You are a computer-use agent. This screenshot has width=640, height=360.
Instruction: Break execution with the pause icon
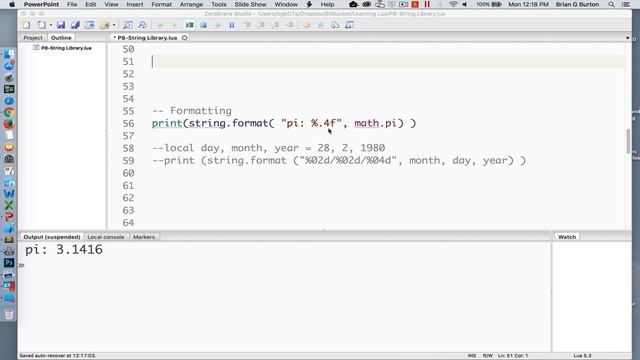click(231, 25)
